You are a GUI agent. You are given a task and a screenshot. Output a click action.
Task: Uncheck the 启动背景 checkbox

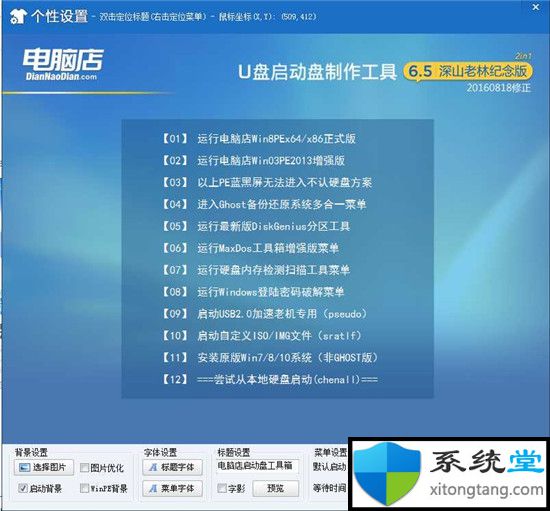[23, 488]
